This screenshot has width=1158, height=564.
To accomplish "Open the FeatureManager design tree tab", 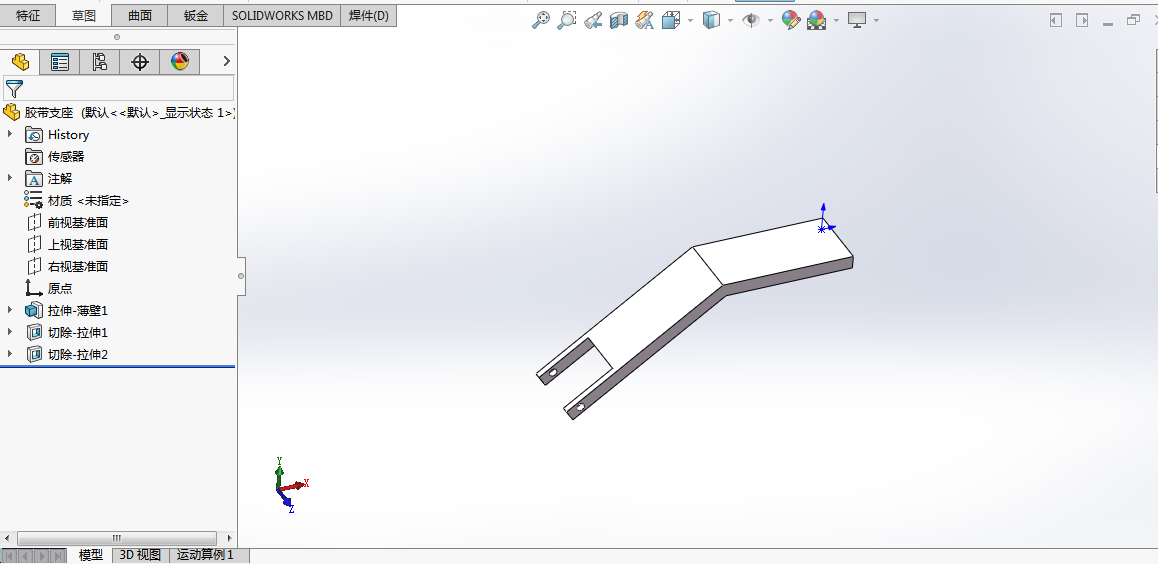I will tap(20, 62).
